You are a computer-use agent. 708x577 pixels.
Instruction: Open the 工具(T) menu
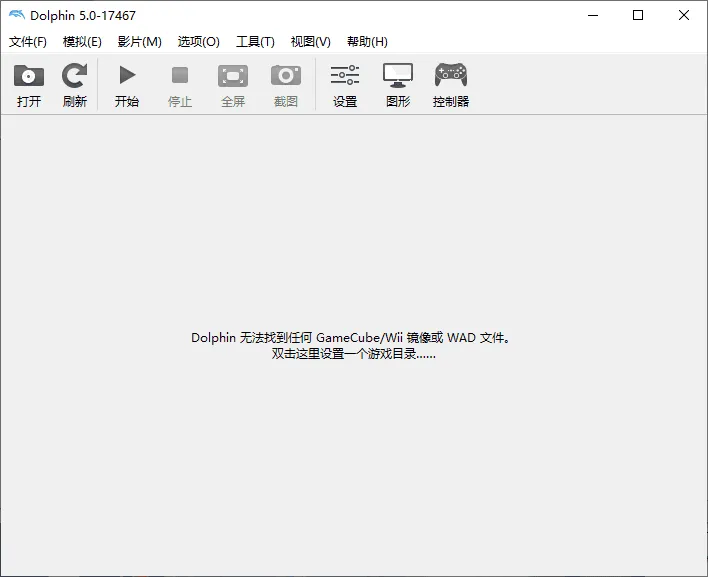pos(255,42)
